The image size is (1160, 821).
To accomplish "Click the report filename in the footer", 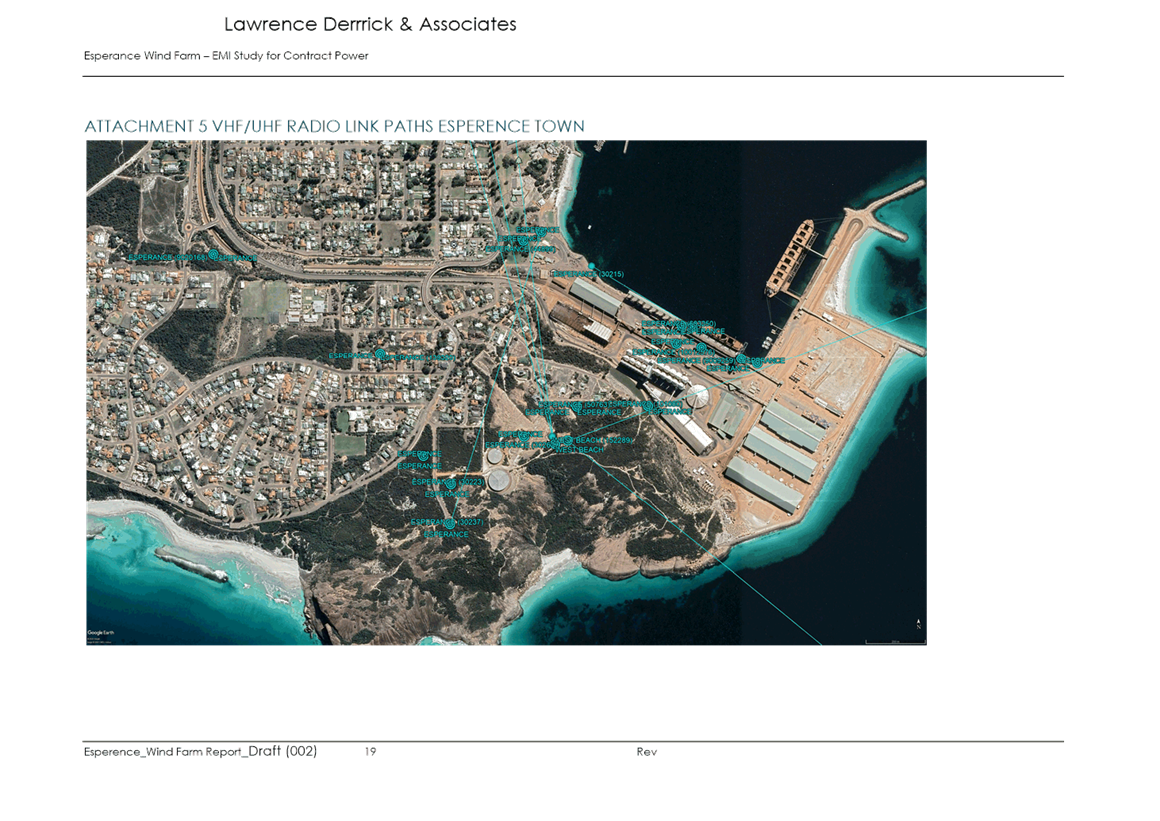I will coord(200,751).
